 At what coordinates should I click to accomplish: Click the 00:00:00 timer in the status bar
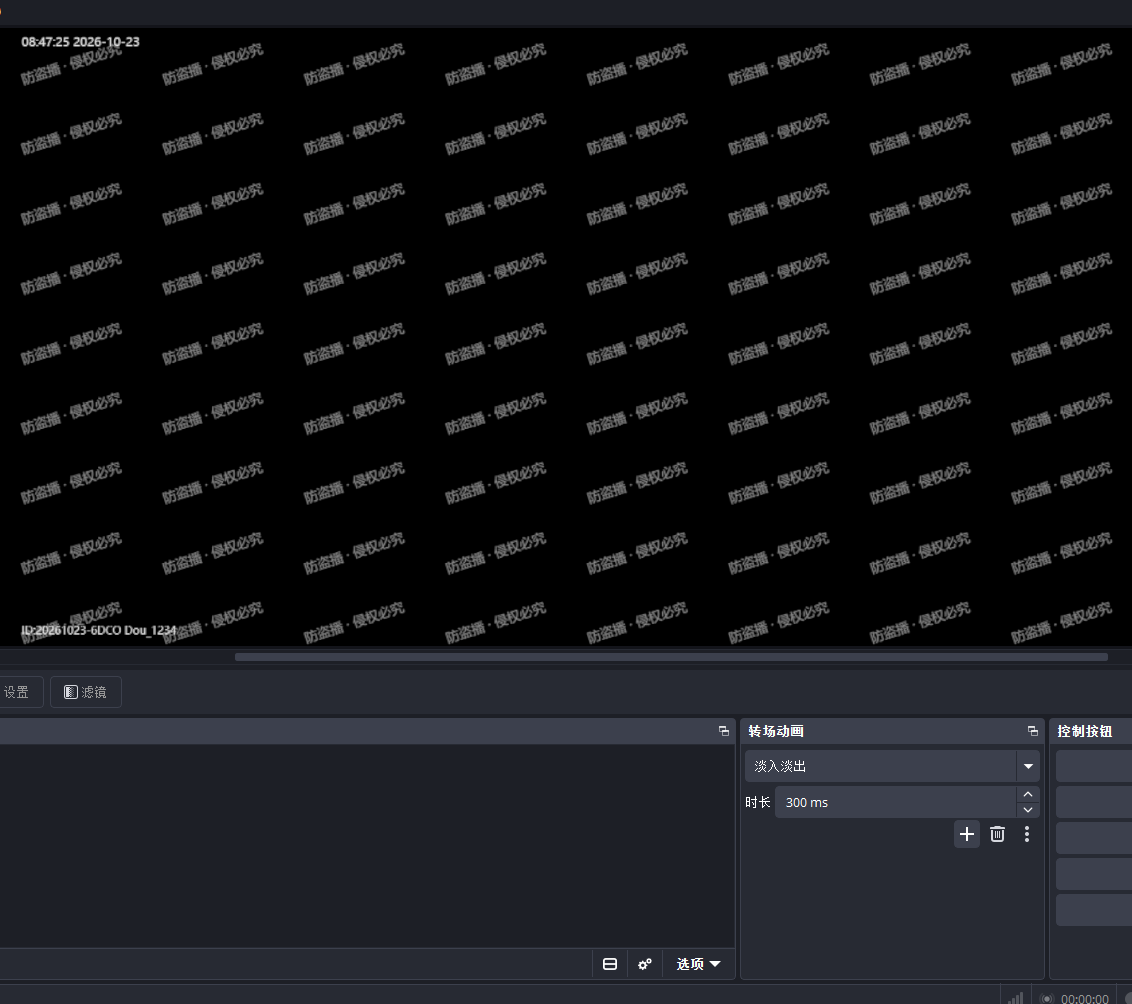pyautogui.click(x=1085, y=999)
